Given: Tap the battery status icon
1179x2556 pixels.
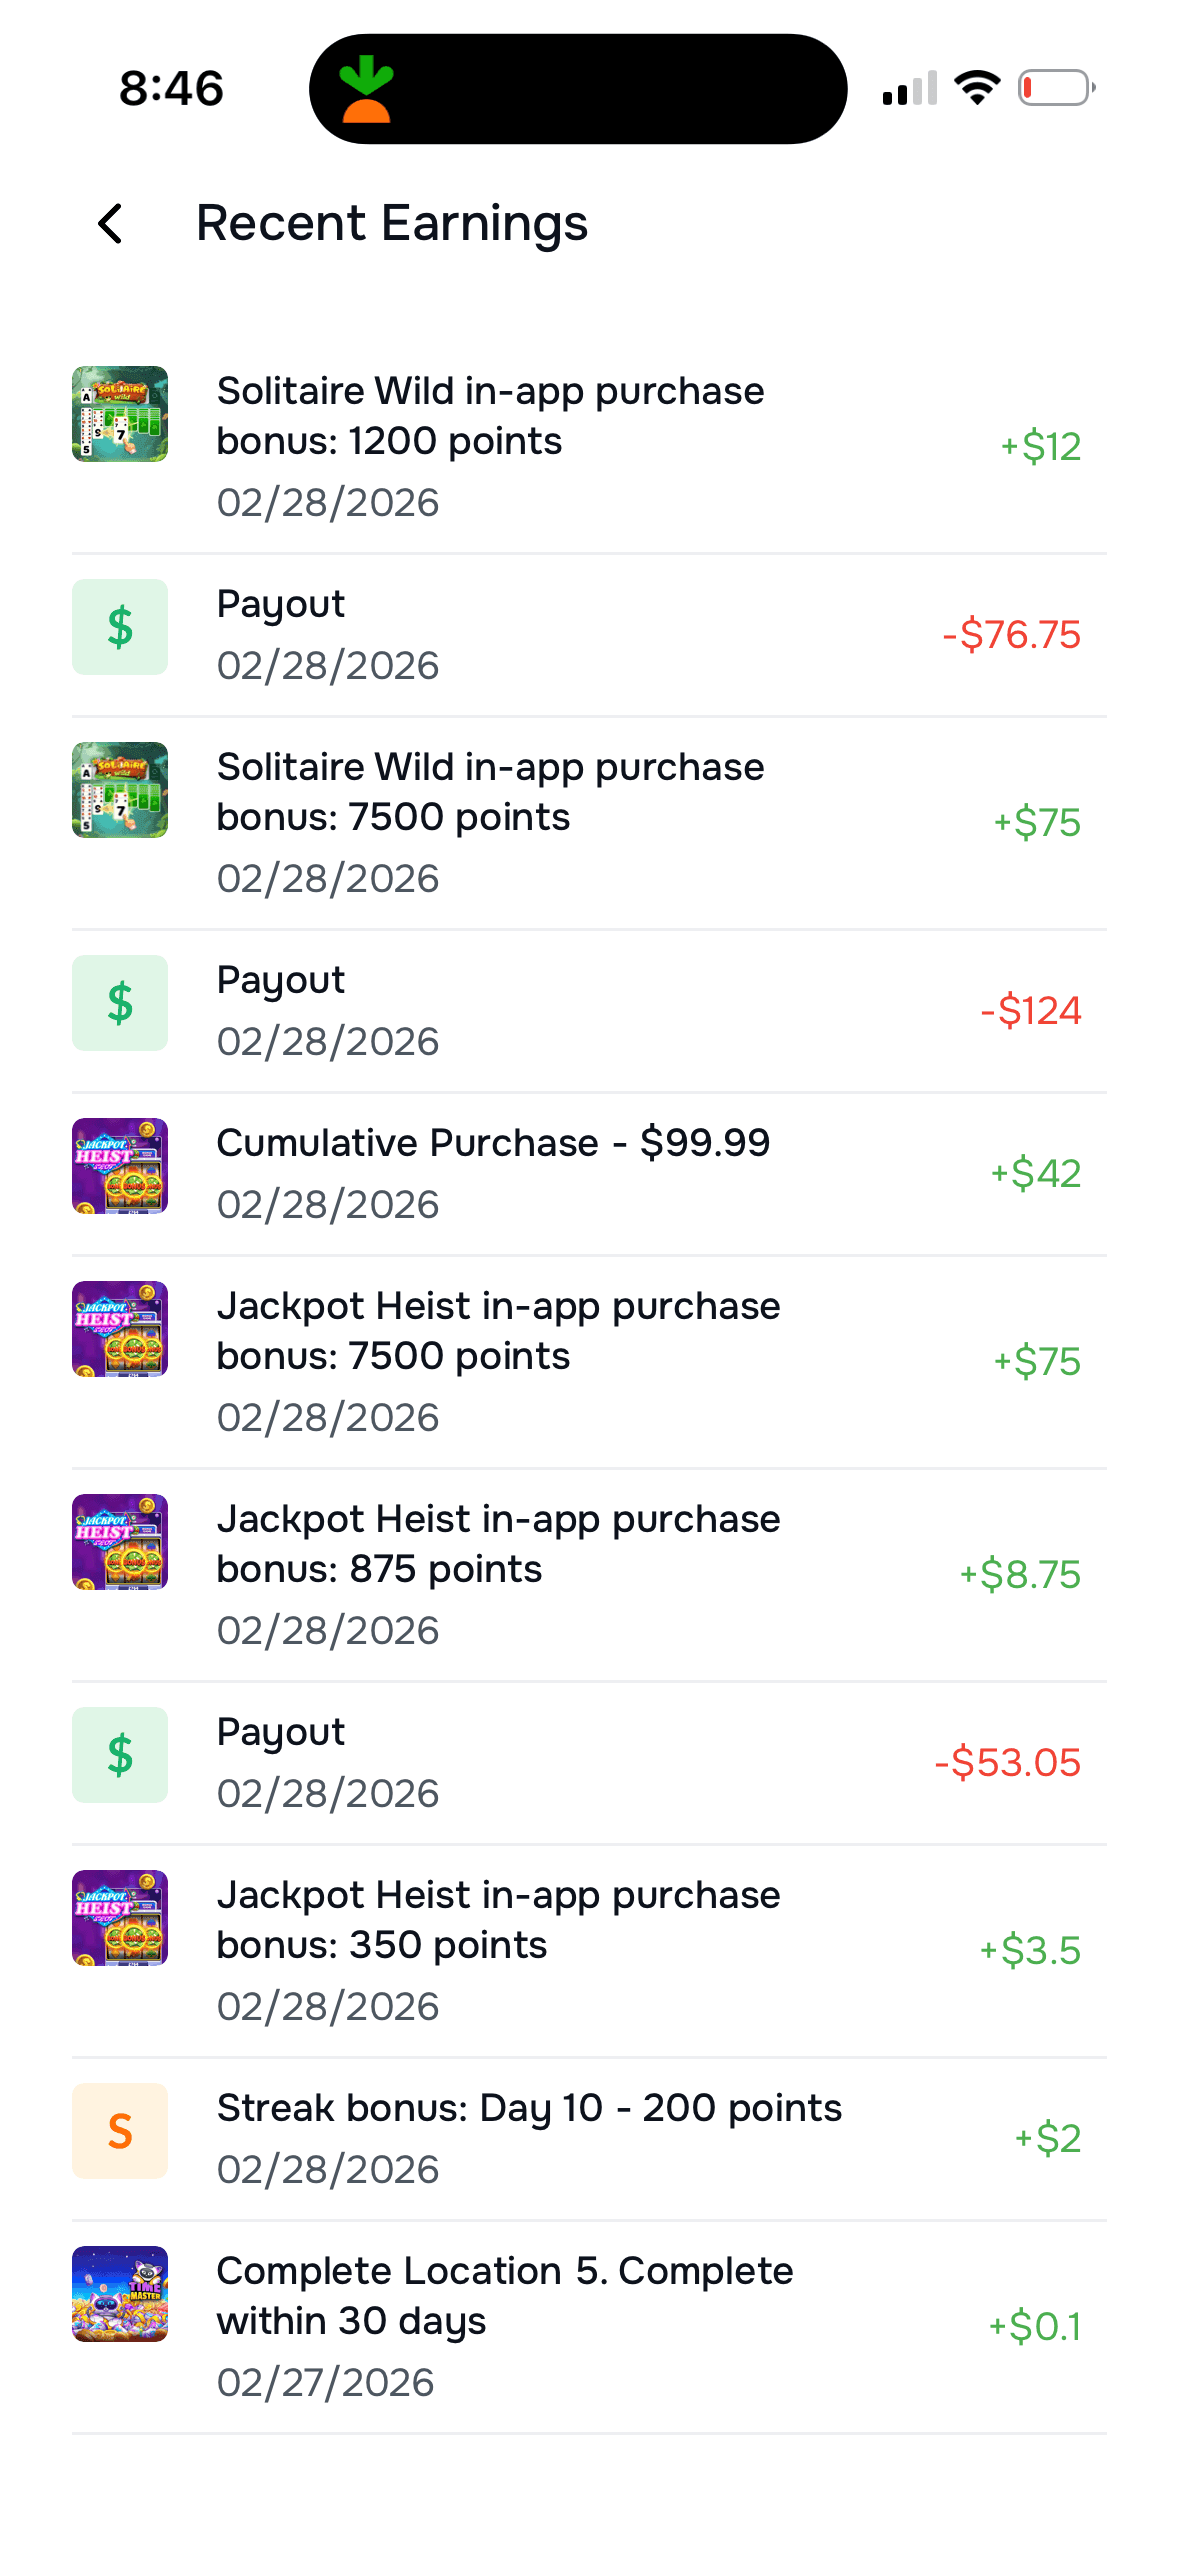Looking at the screenshot, I should point(1057,88).
